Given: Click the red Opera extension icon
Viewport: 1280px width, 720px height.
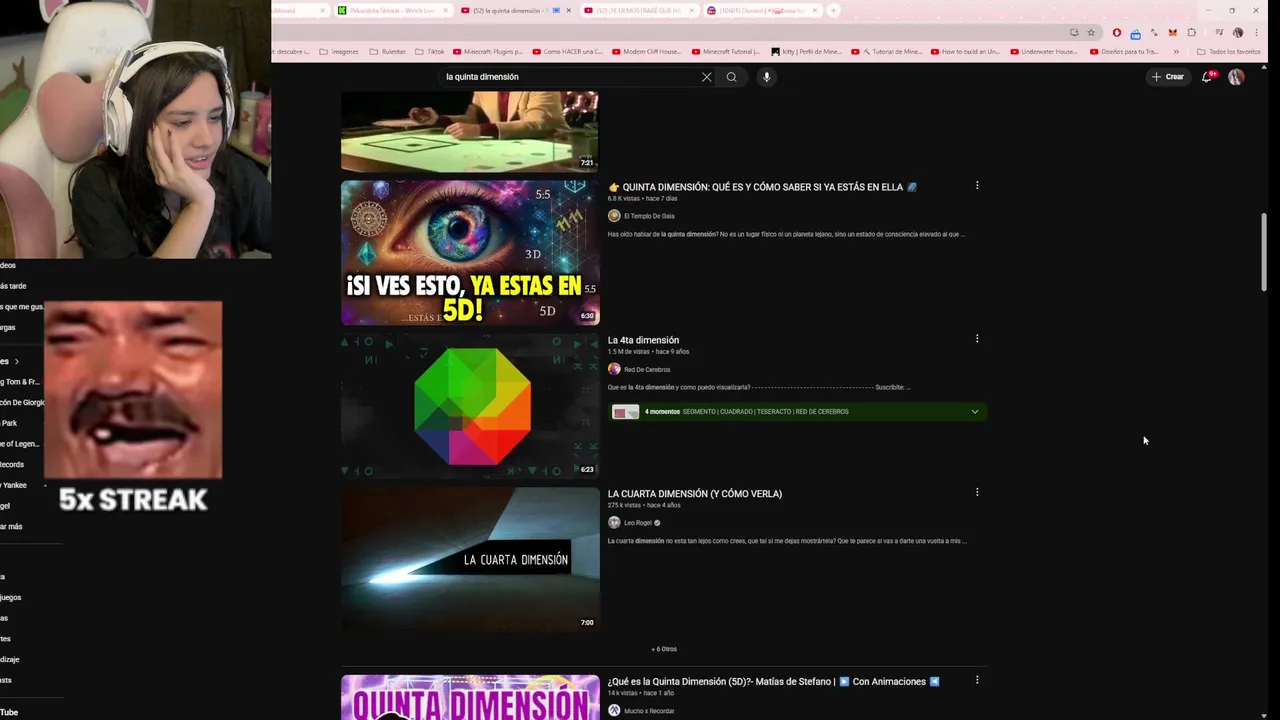Looking at the screenshot, I should [1117, 32].
